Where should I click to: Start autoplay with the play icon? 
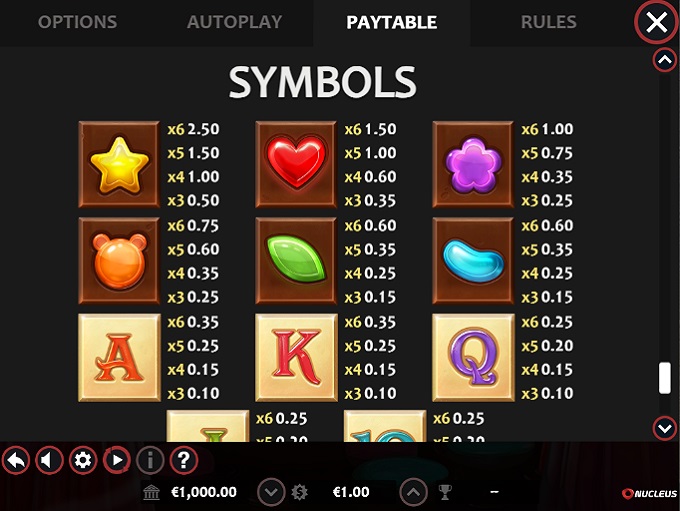point(117,460)
